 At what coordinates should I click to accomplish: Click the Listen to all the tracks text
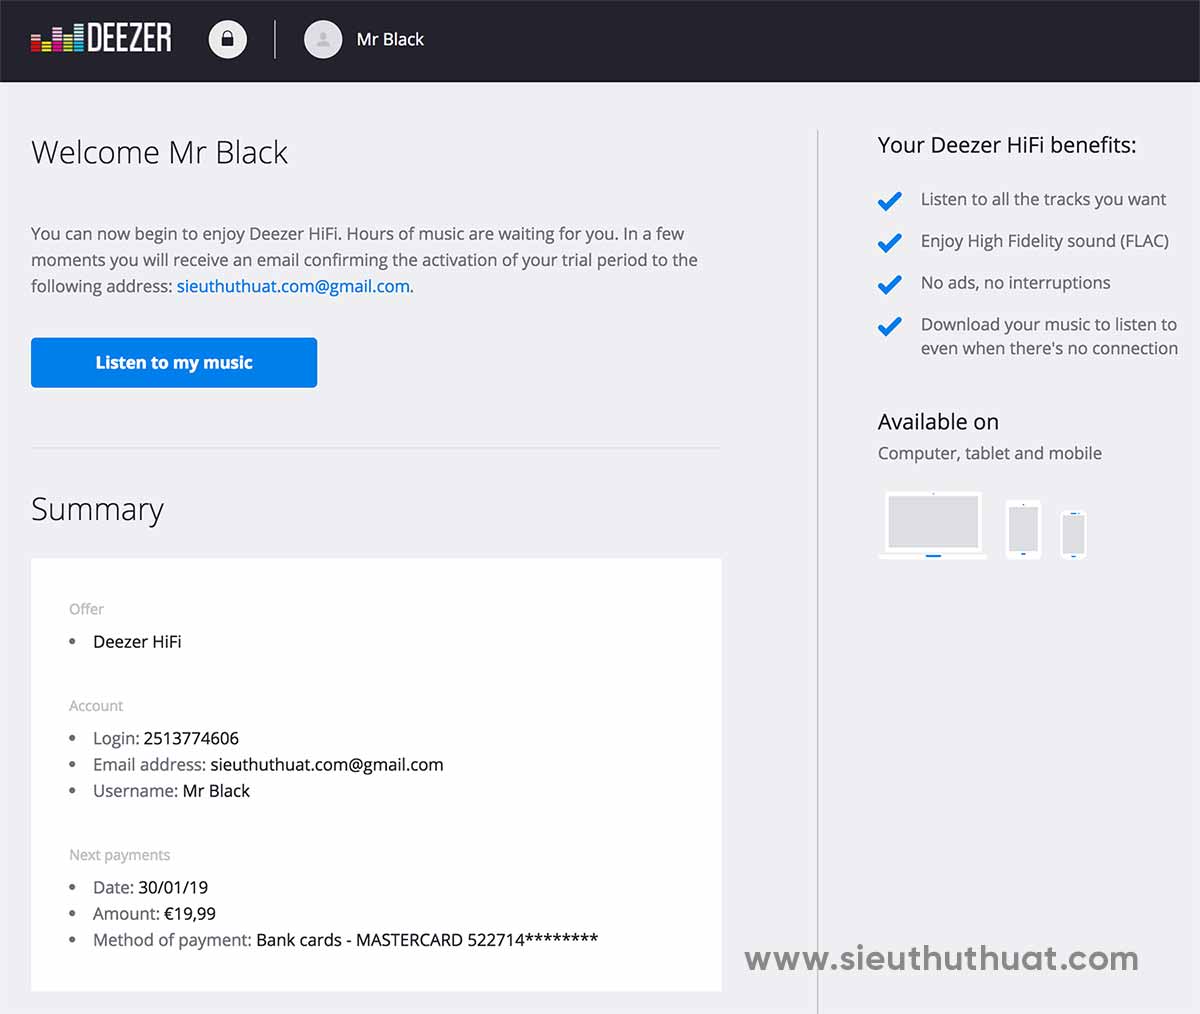click(1043, 200)
